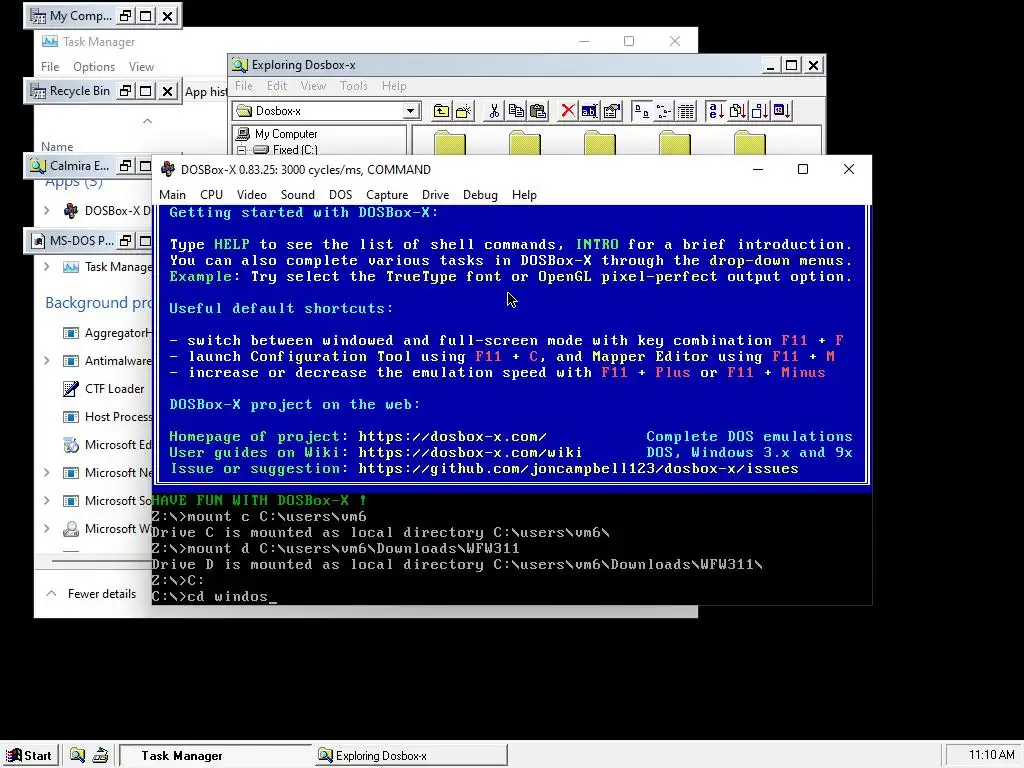
Task: Open Properties from the Exploring toolbar
Action: [x=612, y=111]
